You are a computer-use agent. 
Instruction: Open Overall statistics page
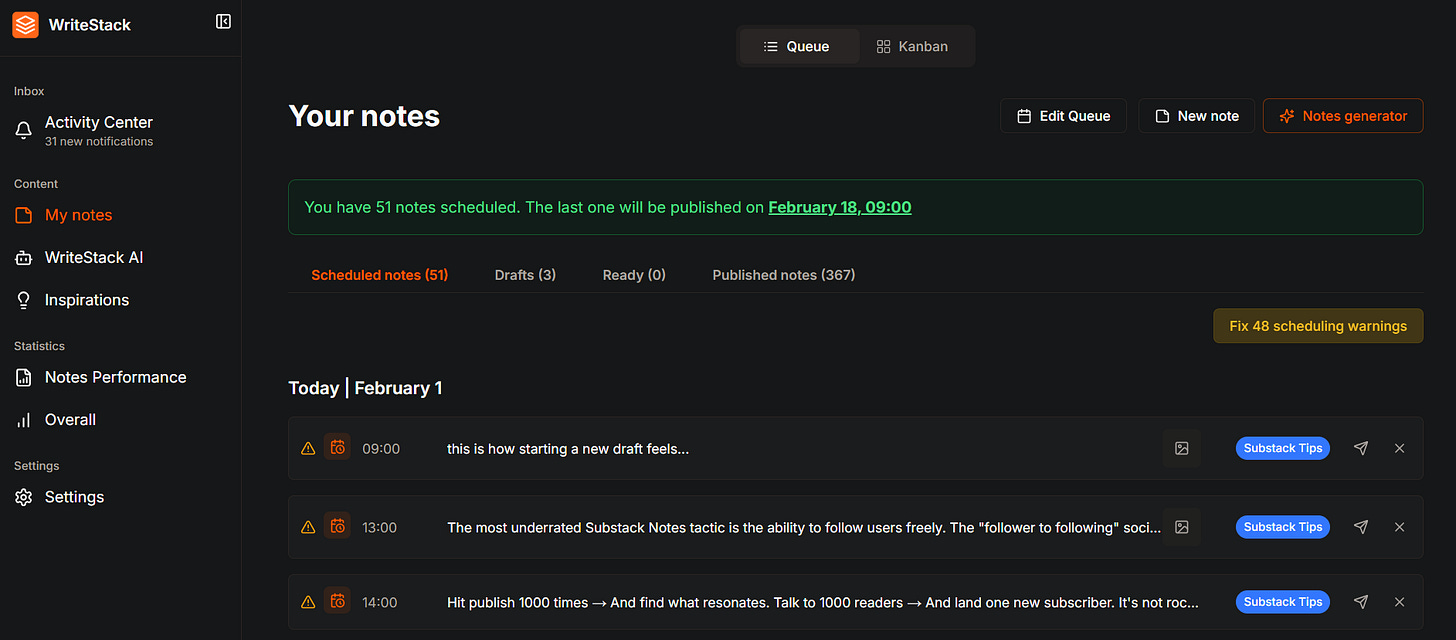[x=70, y=420]
